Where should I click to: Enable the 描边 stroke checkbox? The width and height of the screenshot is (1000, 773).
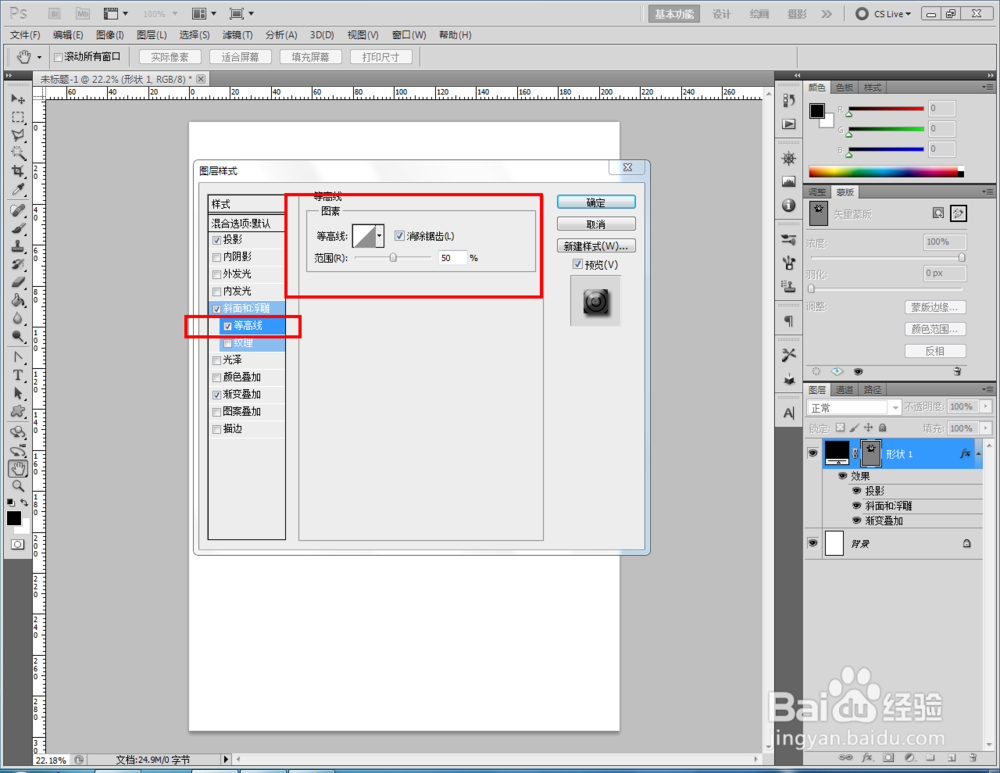pos(217,429)
